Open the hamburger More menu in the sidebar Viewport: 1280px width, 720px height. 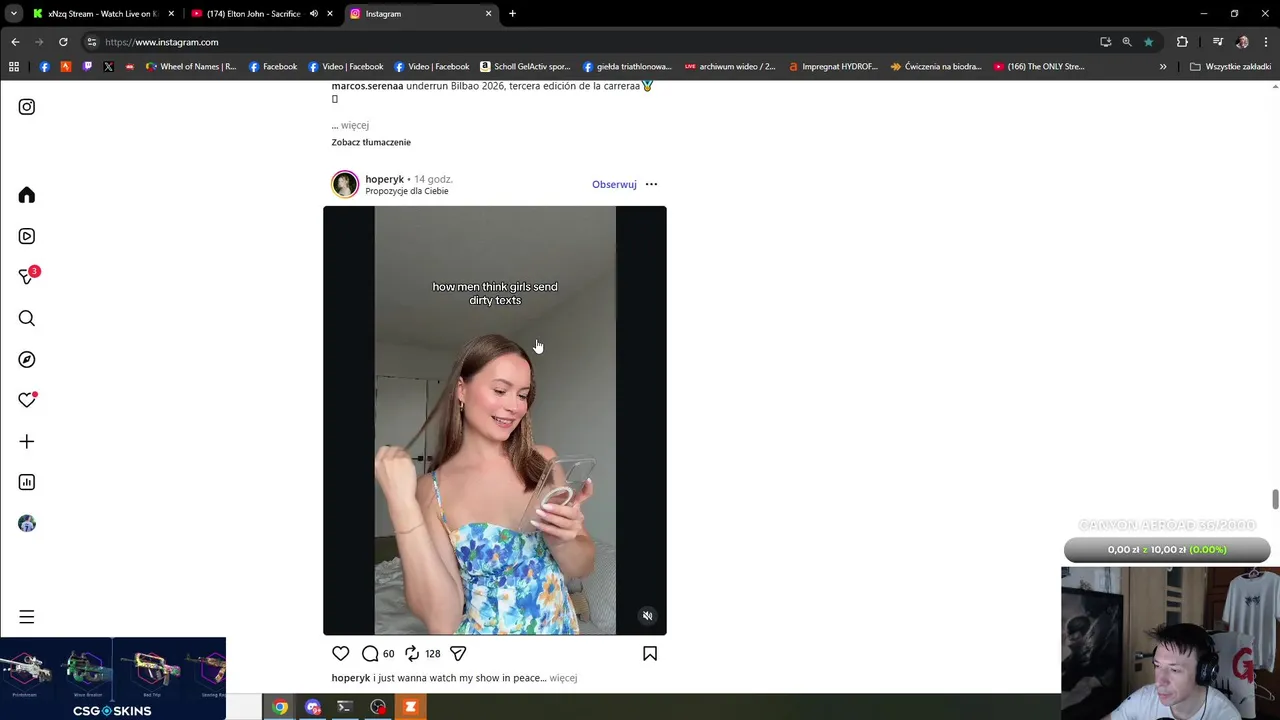pyautogui.click(x=27, y=617)
